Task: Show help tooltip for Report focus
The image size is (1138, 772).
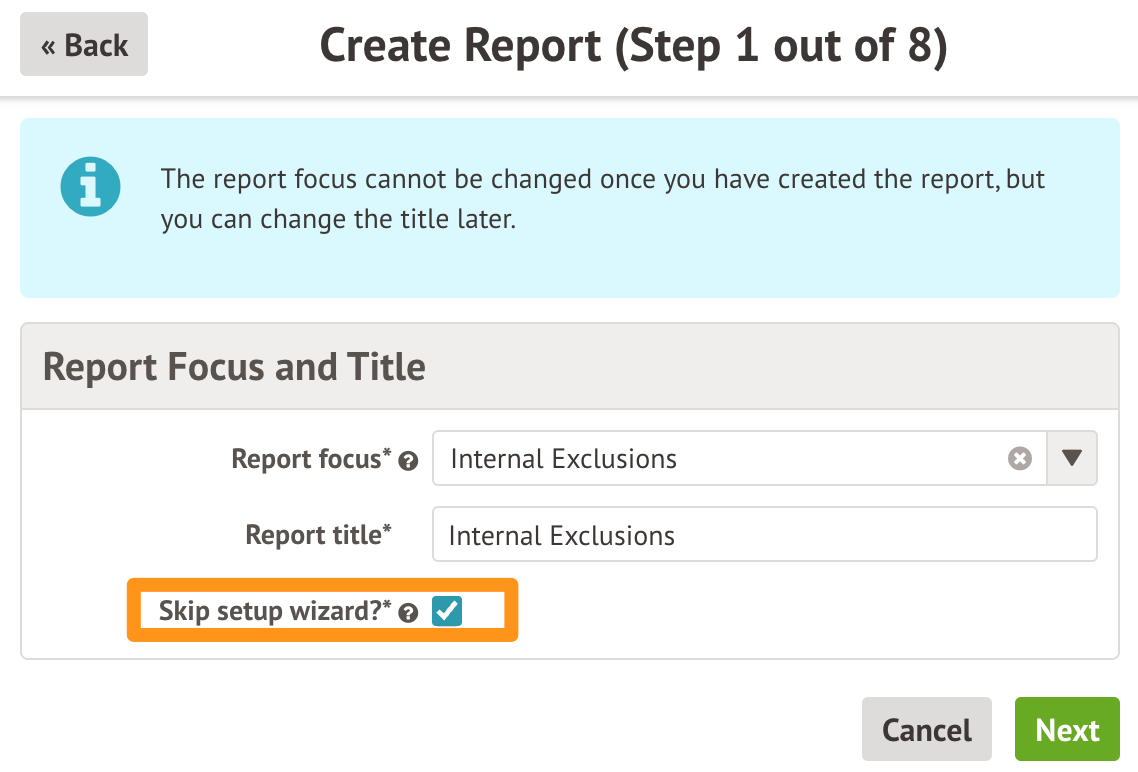Action: click(408, 461)
